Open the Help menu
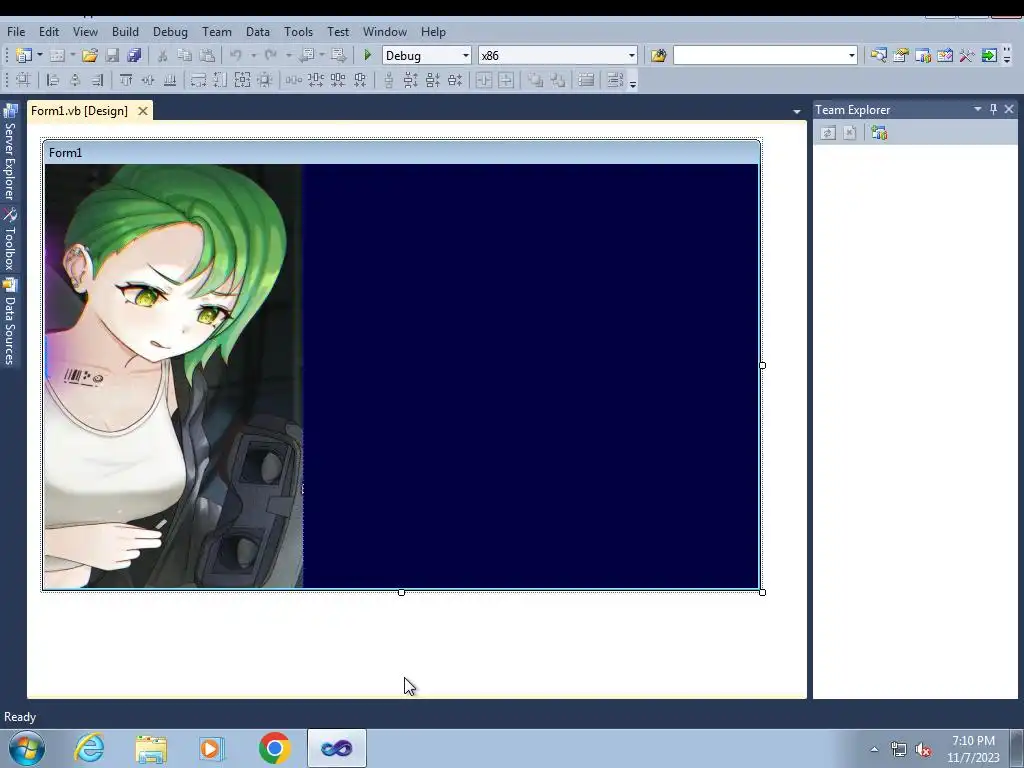Screen dimensions: 1024x768 coord(433,31)
